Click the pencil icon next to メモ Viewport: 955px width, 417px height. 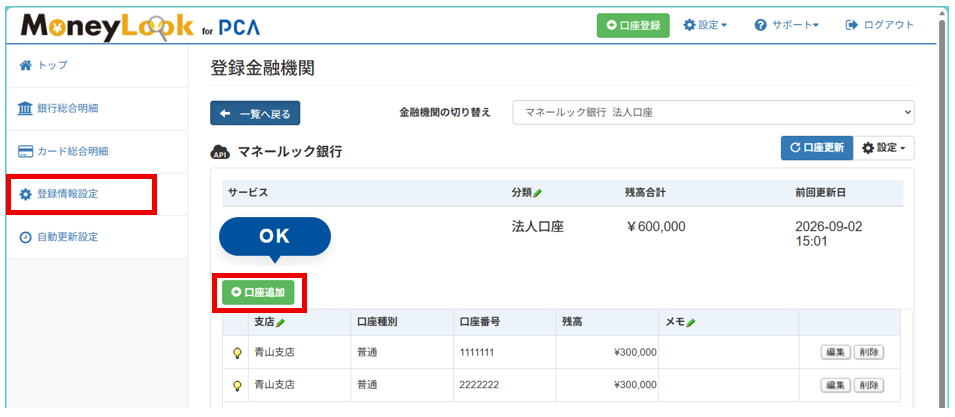tap(691, 323)
